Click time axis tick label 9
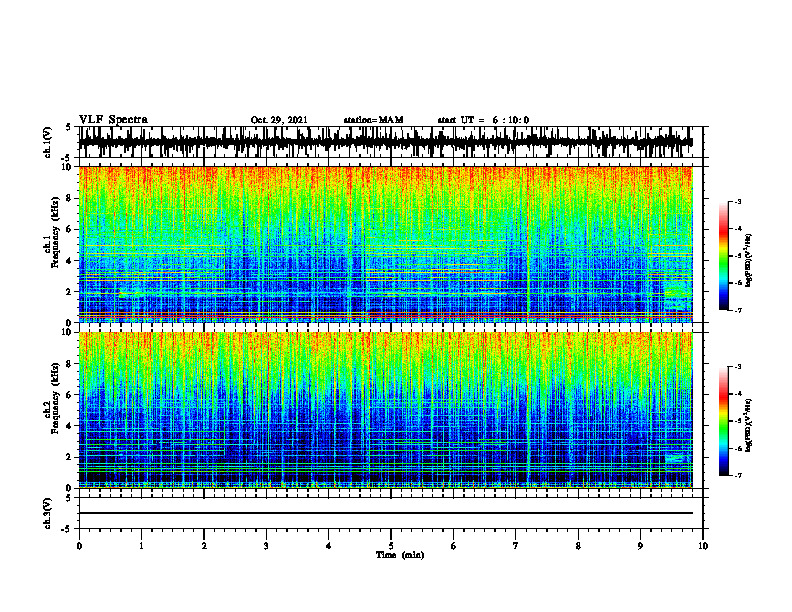The height and width of the screenshot is (612, 792). point(640,546)
